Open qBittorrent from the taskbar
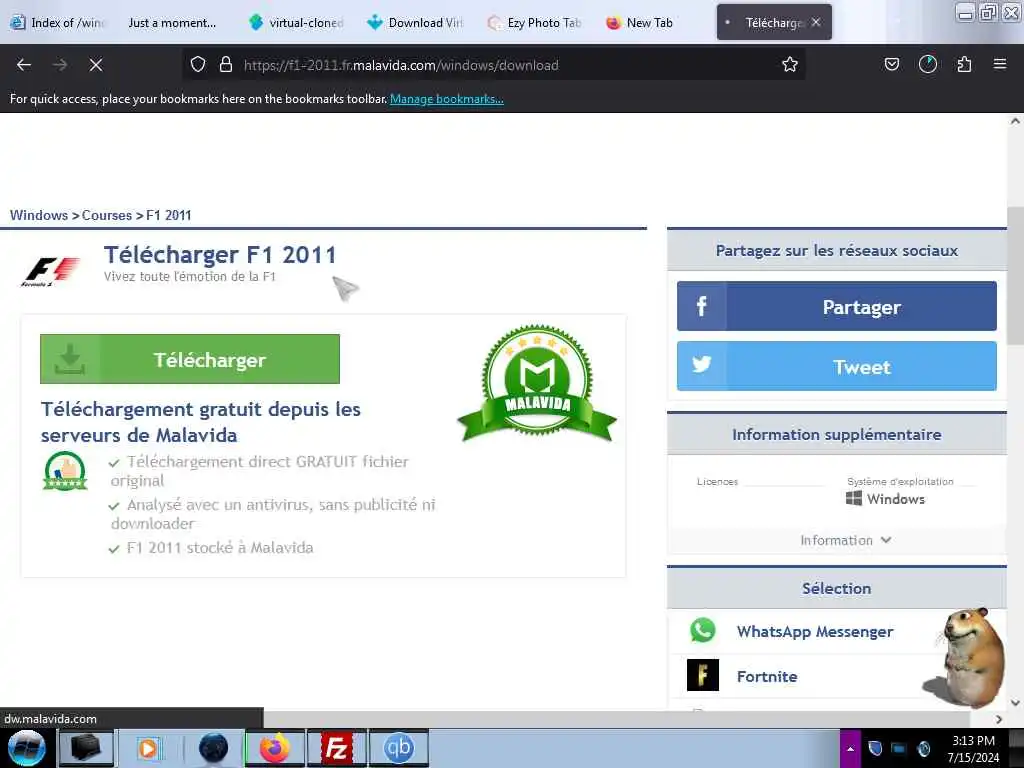Image resolution: width=1024 pixels, height=768 pixels. pos(399,748)
